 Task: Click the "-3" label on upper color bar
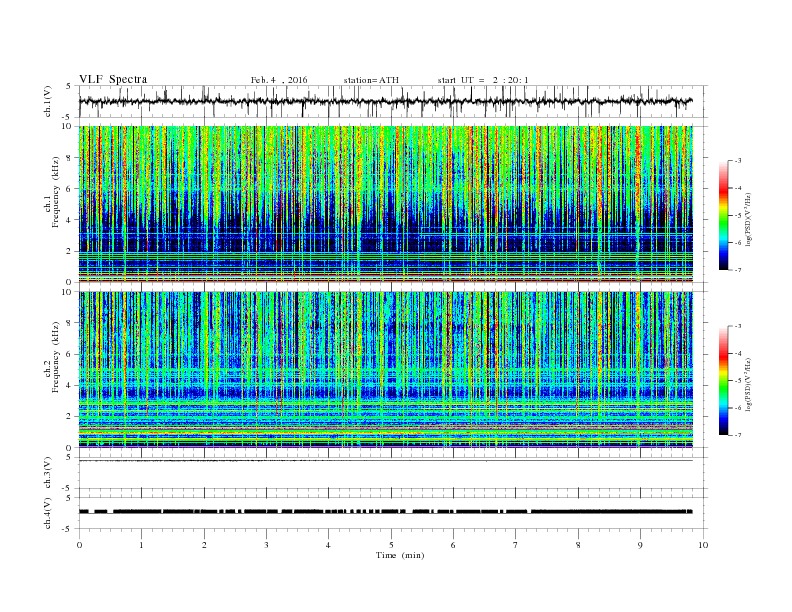click(x=737, y=161)
